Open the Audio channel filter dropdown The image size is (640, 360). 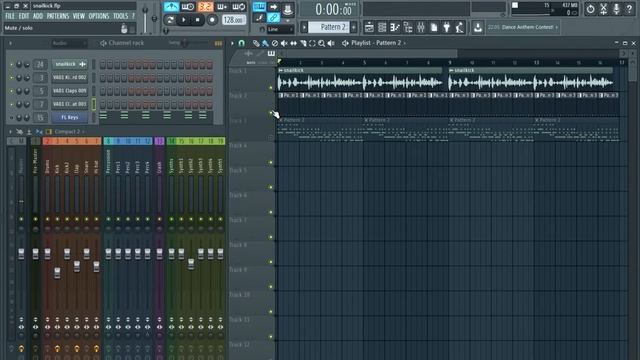pyautogui.click(x=69, y=43)
